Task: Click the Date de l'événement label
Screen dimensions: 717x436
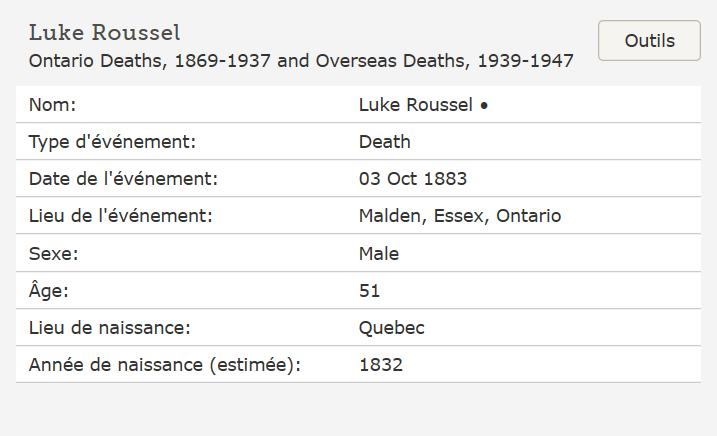Action: pos(123,179)
